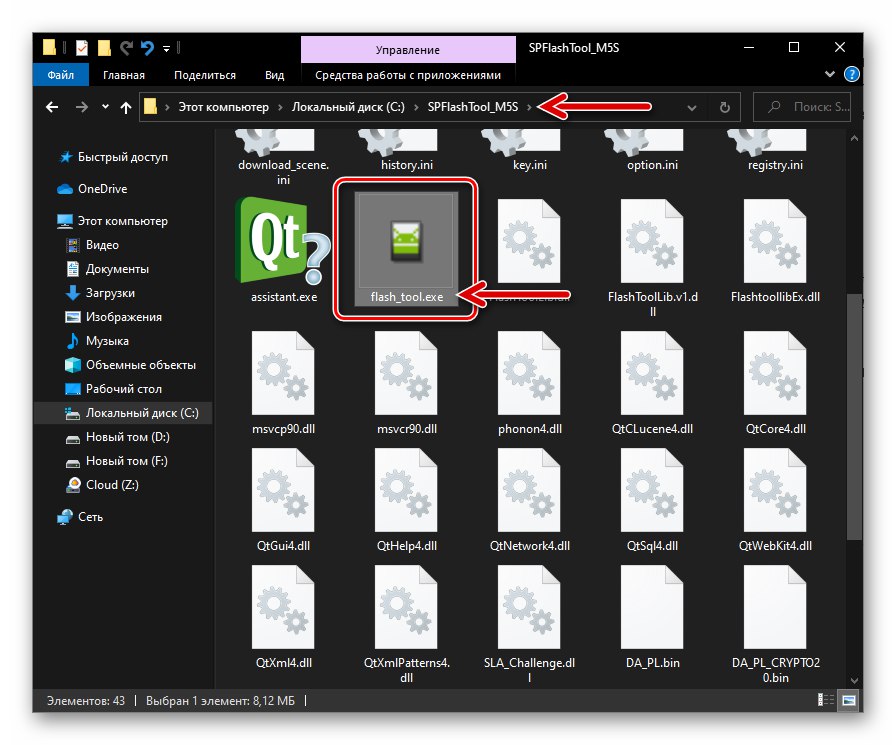Open Новый том (D:) drive
The width and height of the screenshot is (896, 745).
[x=118, y=436]
